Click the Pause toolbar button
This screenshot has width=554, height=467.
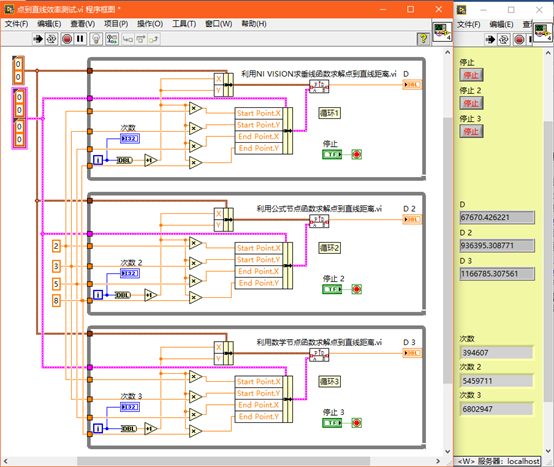point(80,39)
